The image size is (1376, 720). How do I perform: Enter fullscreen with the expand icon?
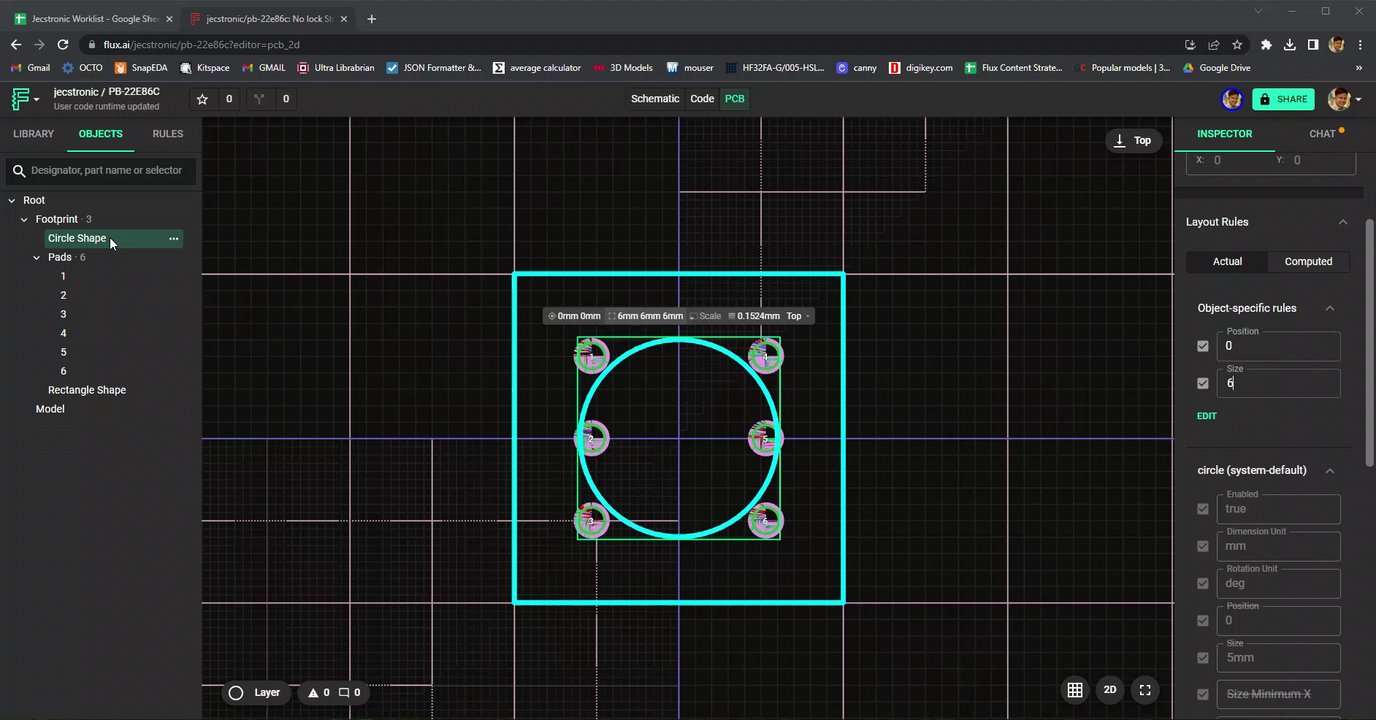click(1145, 690)
